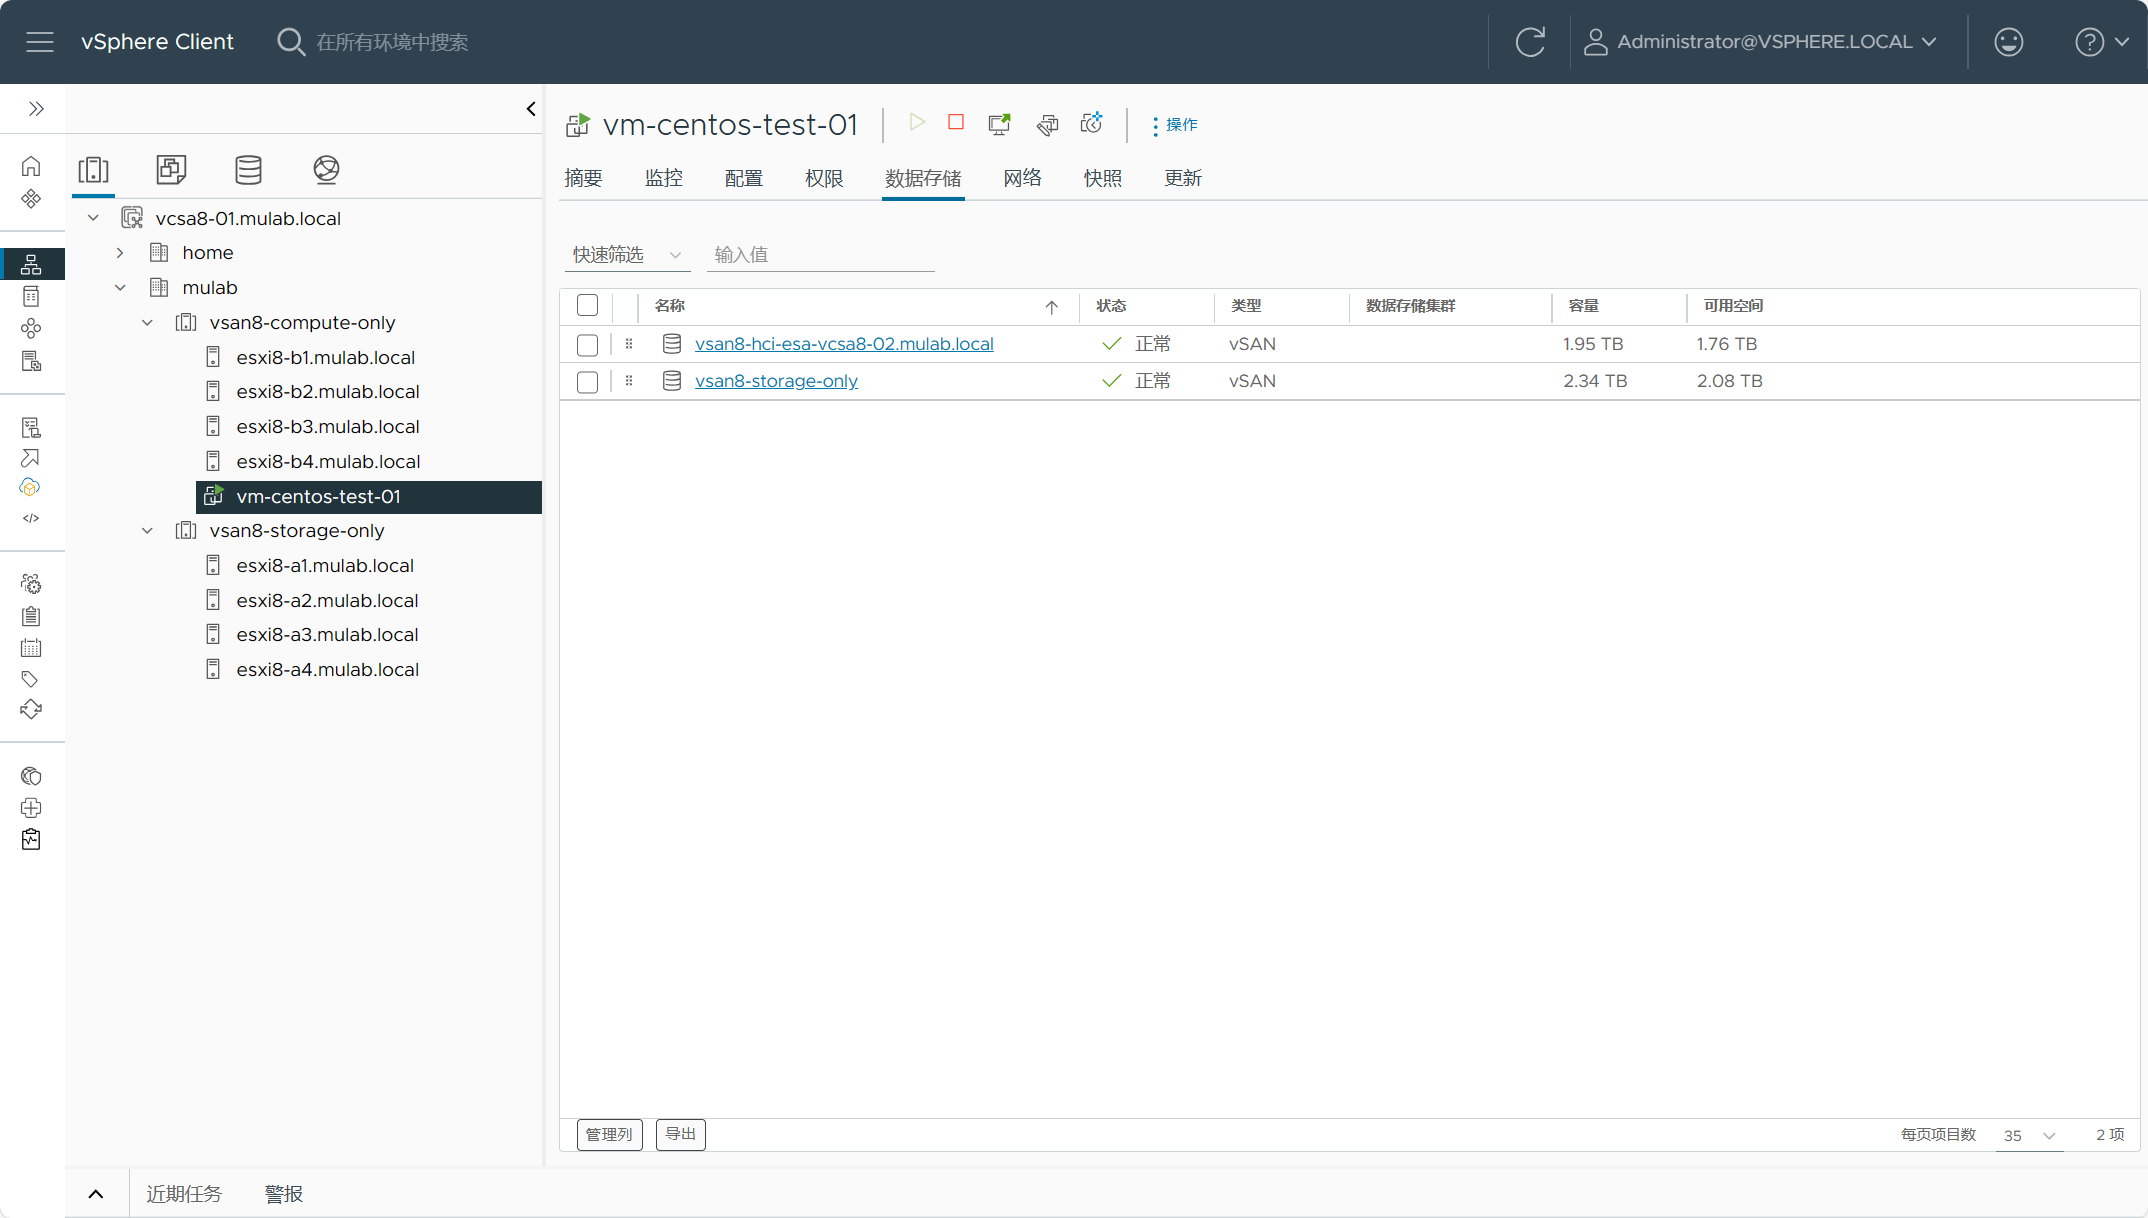This screenshot has width=2148, height=1218.
Task: Switch to the 摘要 tab
Action: 583,178
